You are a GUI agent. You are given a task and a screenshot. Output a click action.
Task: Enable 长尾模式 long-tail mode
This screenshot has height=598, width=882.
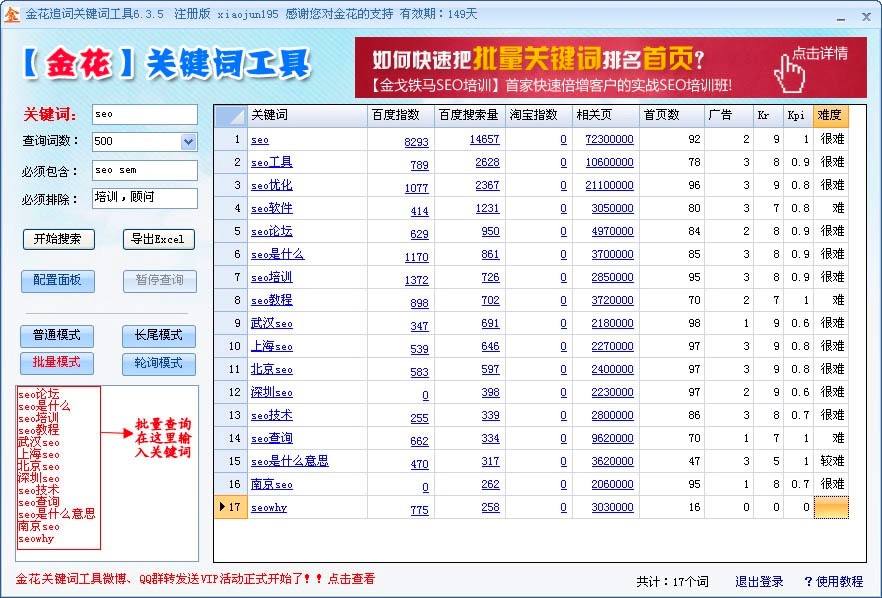tap(158, 336)
